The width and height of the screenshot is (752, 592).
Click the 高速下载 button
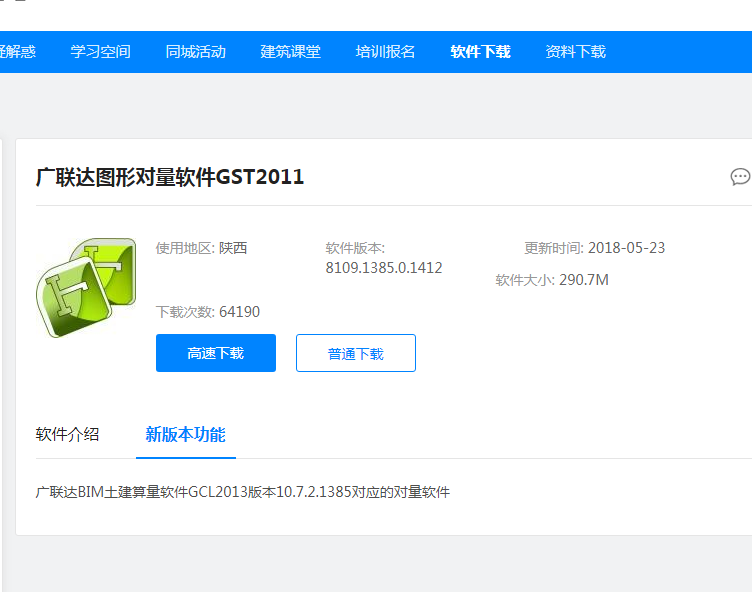[216, 353]
